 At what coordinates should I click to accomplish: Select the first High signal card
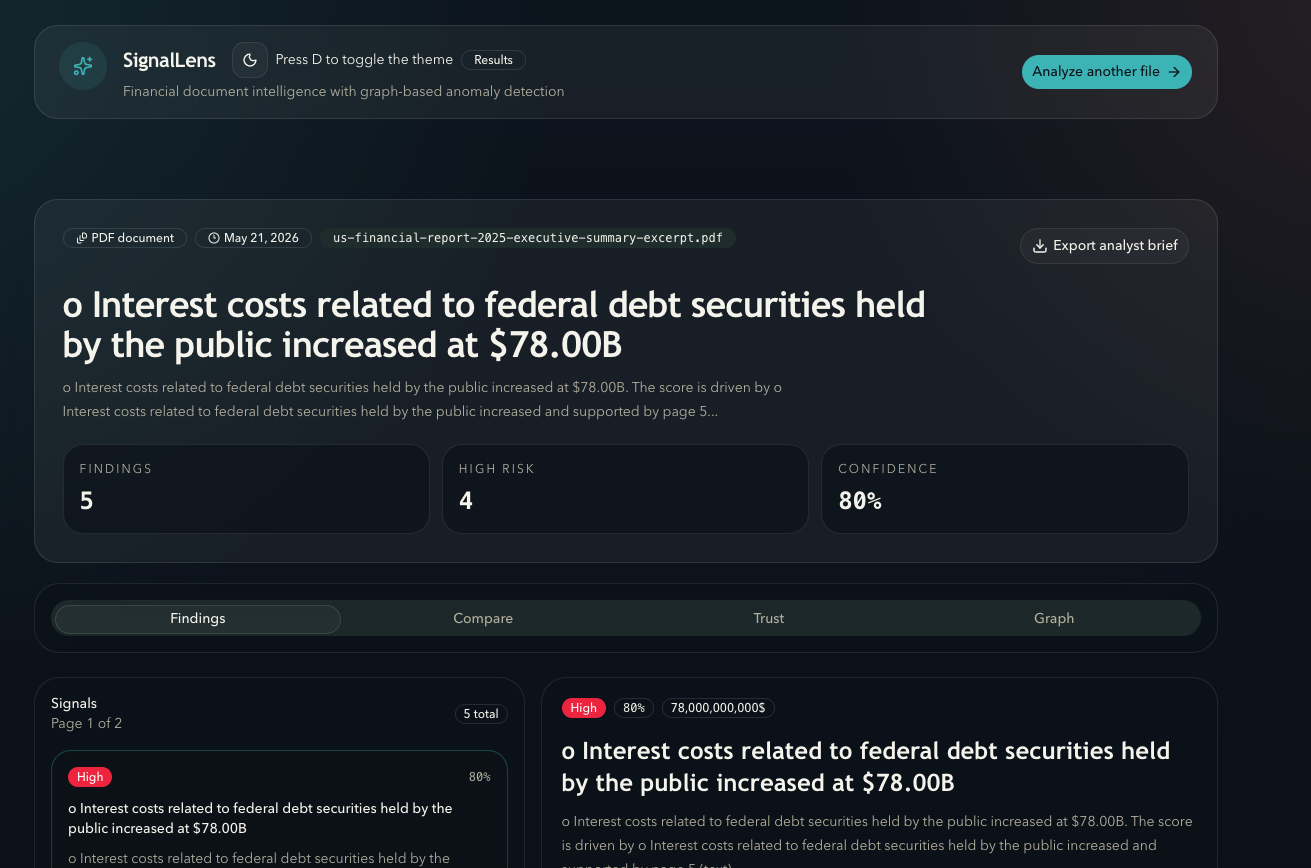coord(279,810)
